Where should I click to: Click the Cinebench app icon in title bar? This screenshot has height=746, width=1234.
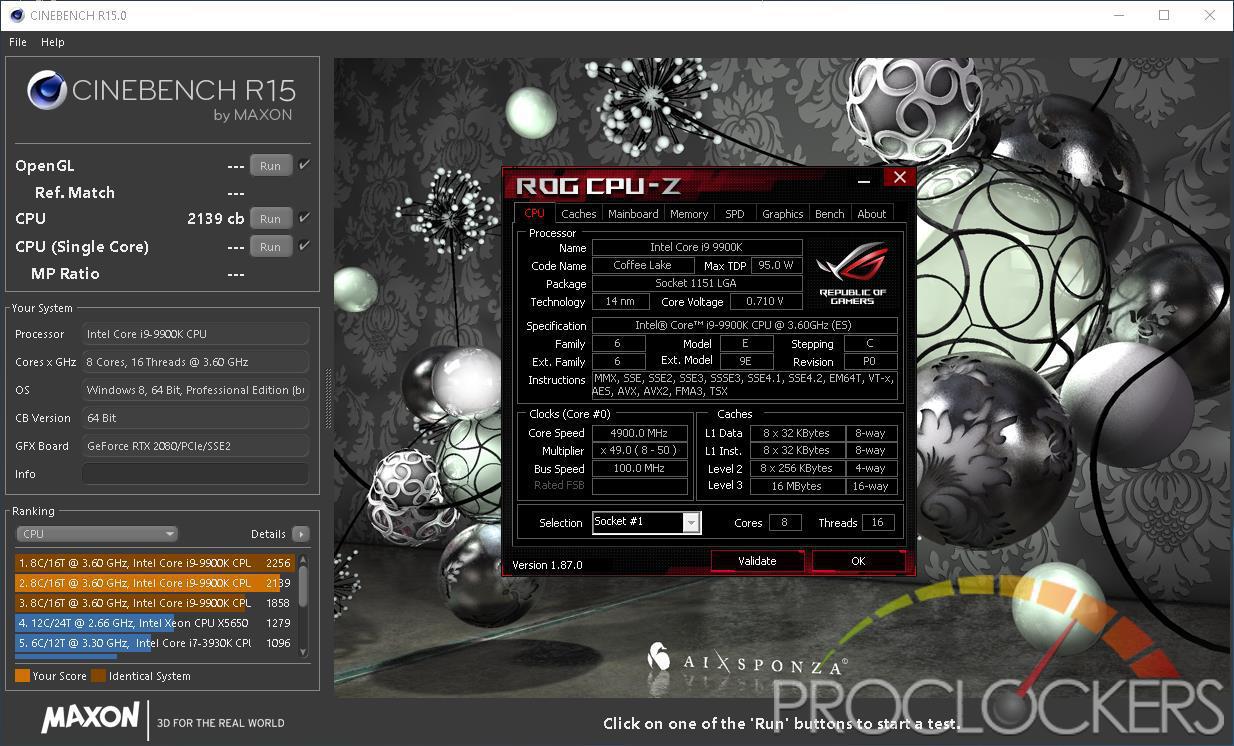(x=16, y=15)
